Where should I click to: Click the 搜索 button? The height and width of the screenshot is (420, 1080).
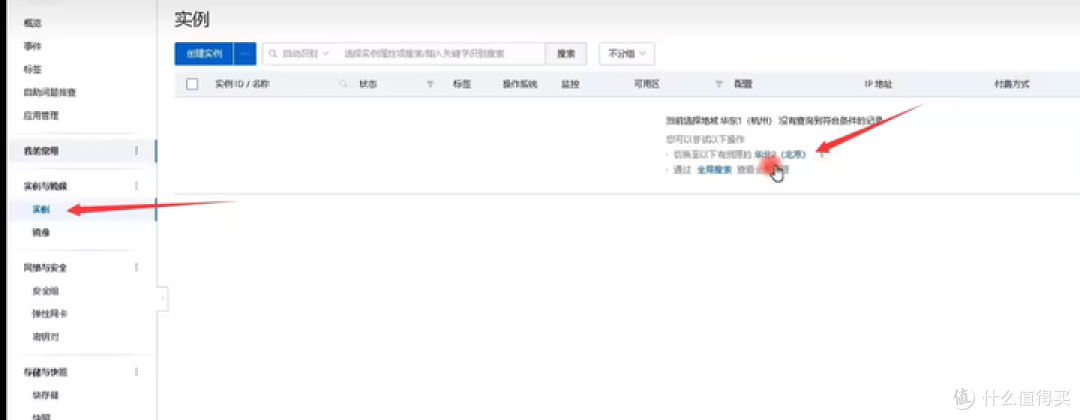pos(566,54)
